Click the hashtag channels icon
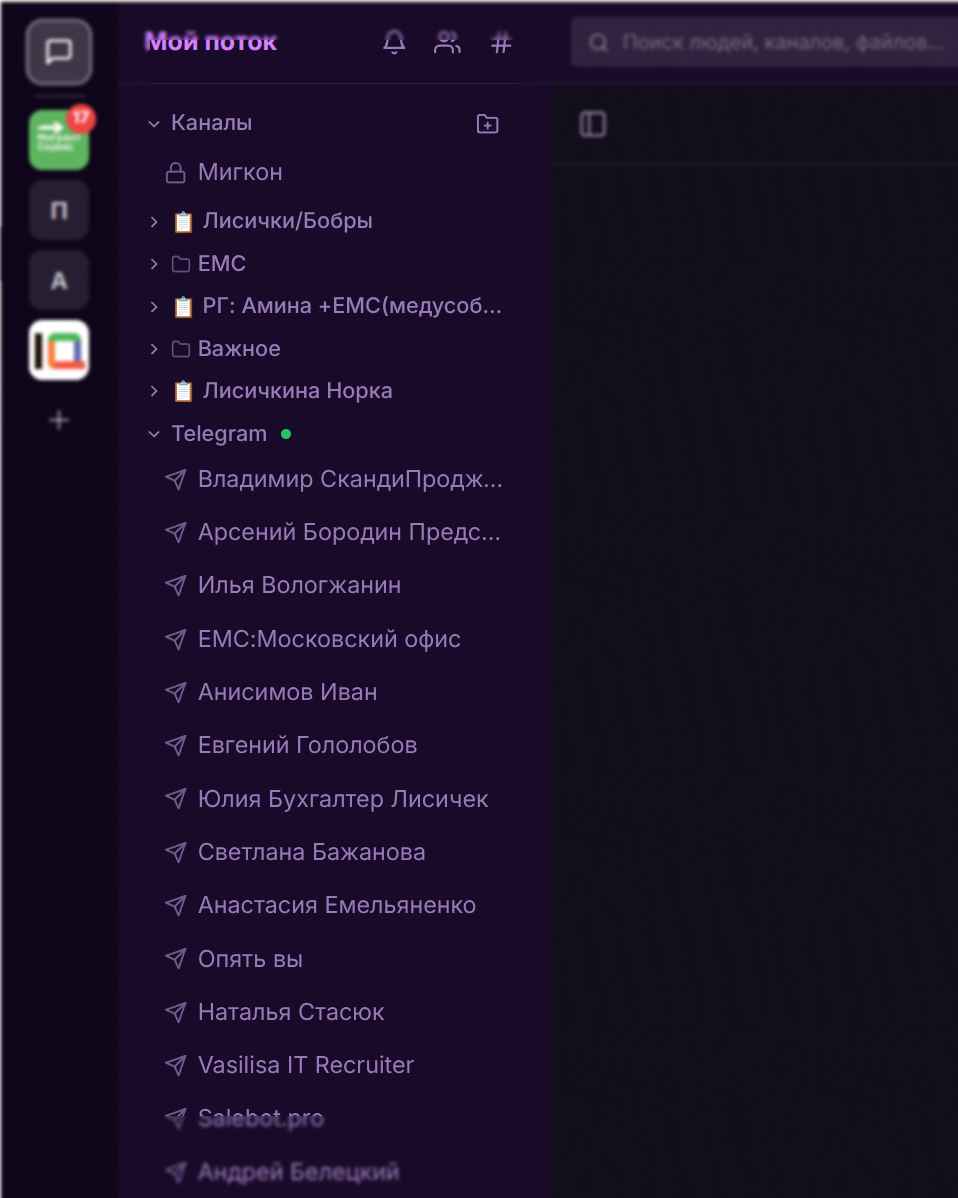The height and width of the screenshot is (1198, 958). (501, 42)
